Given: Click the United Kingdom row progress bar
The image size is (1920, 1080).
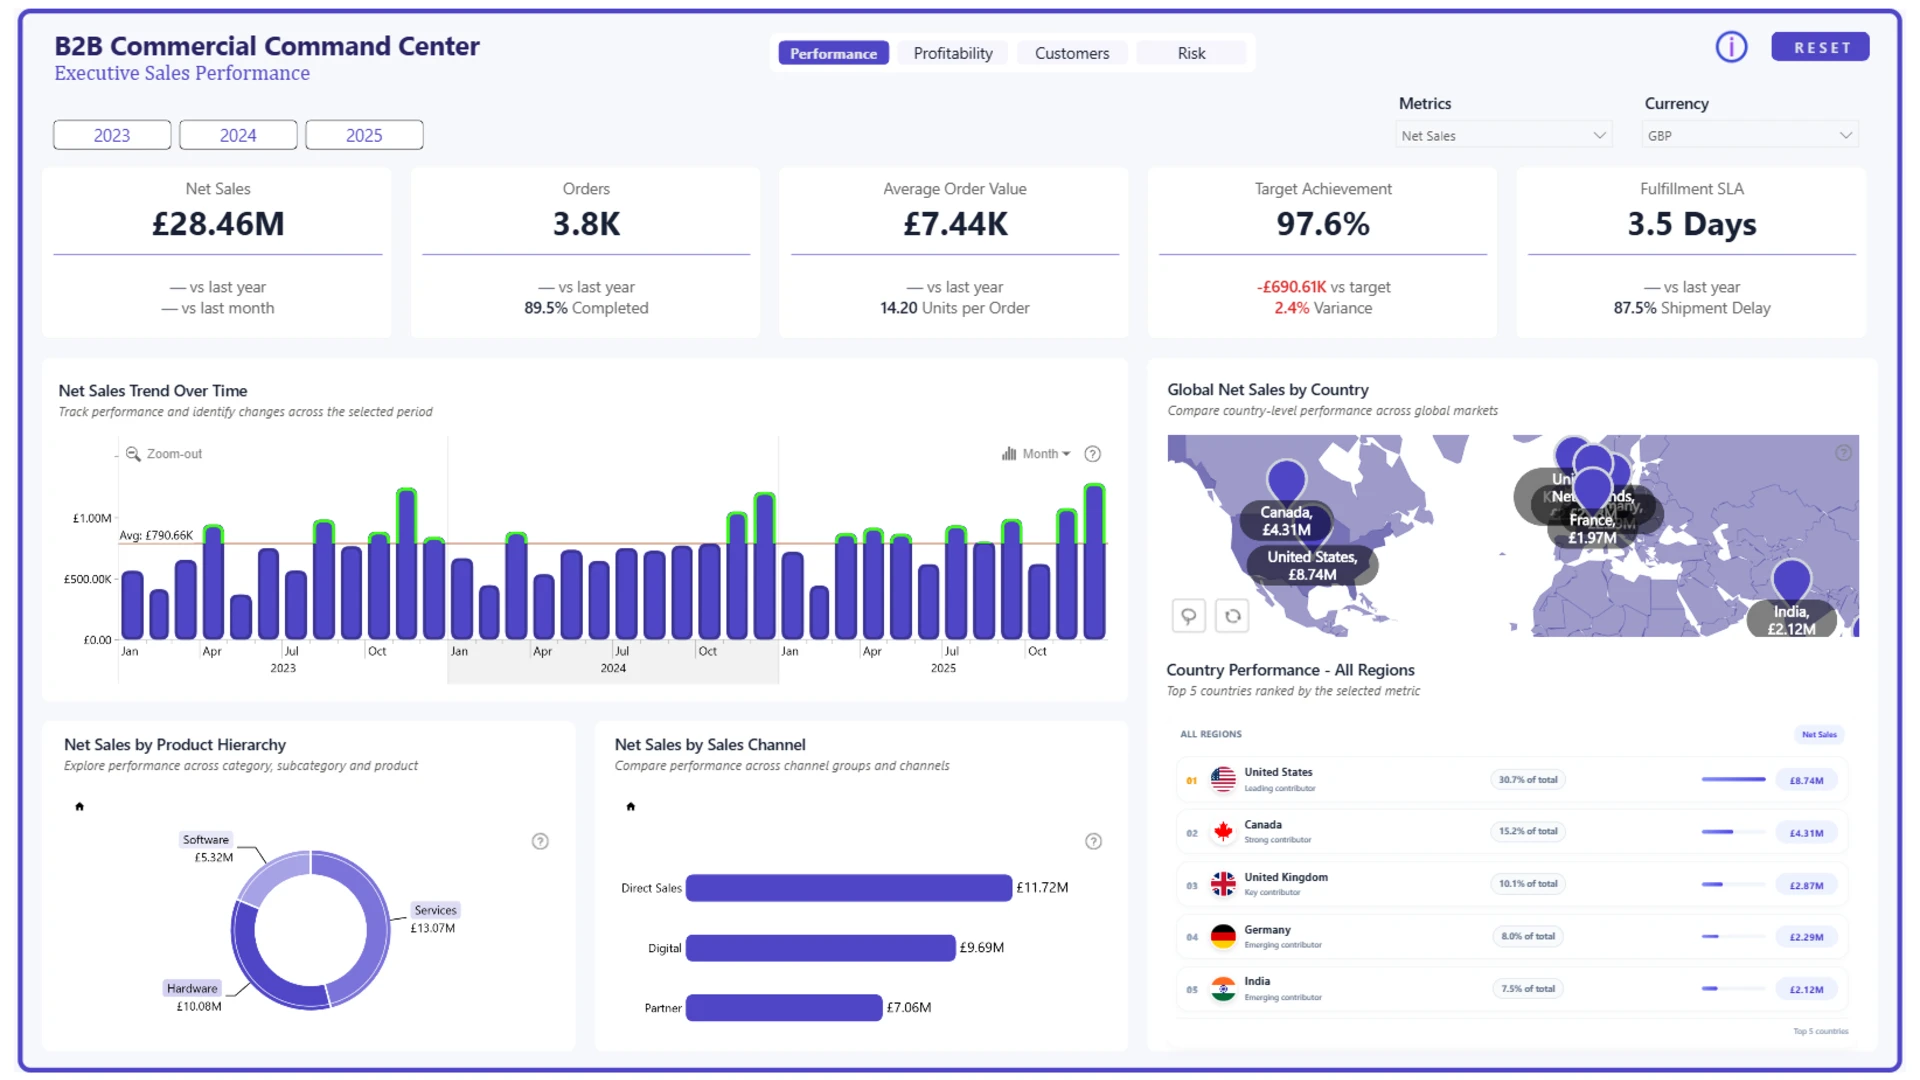Looking at the screenshot, I should [x=1733, y=885].
